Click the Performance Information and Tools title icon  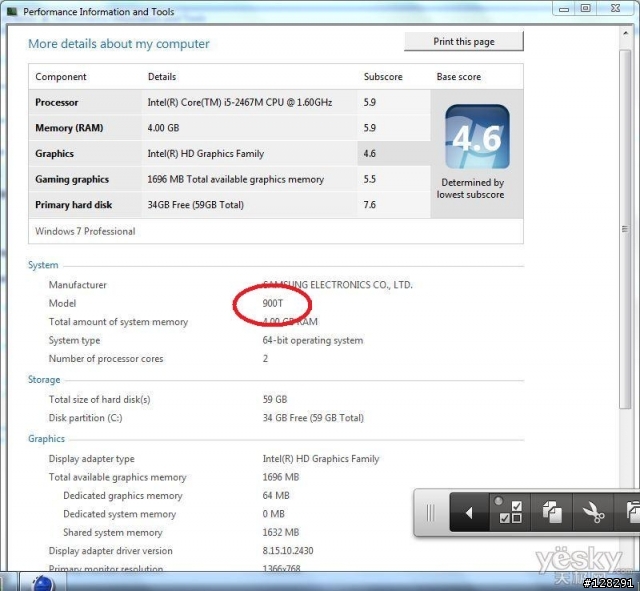click(x=11, y=11)
